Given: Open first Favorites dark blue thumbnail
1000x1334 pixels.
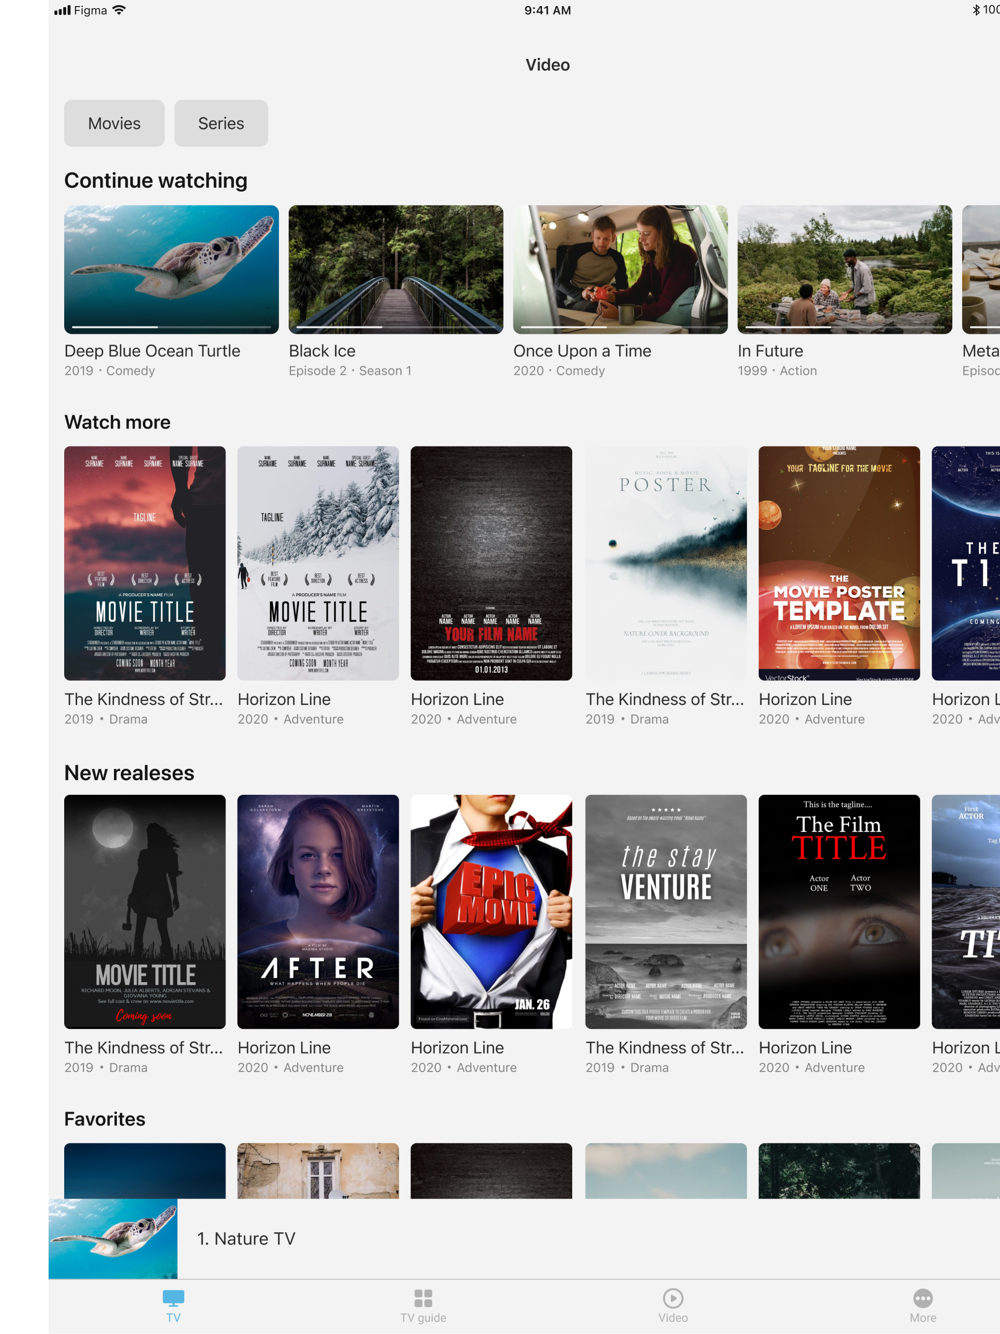Looking at the screenshot, I should (x=145, y=1171).
